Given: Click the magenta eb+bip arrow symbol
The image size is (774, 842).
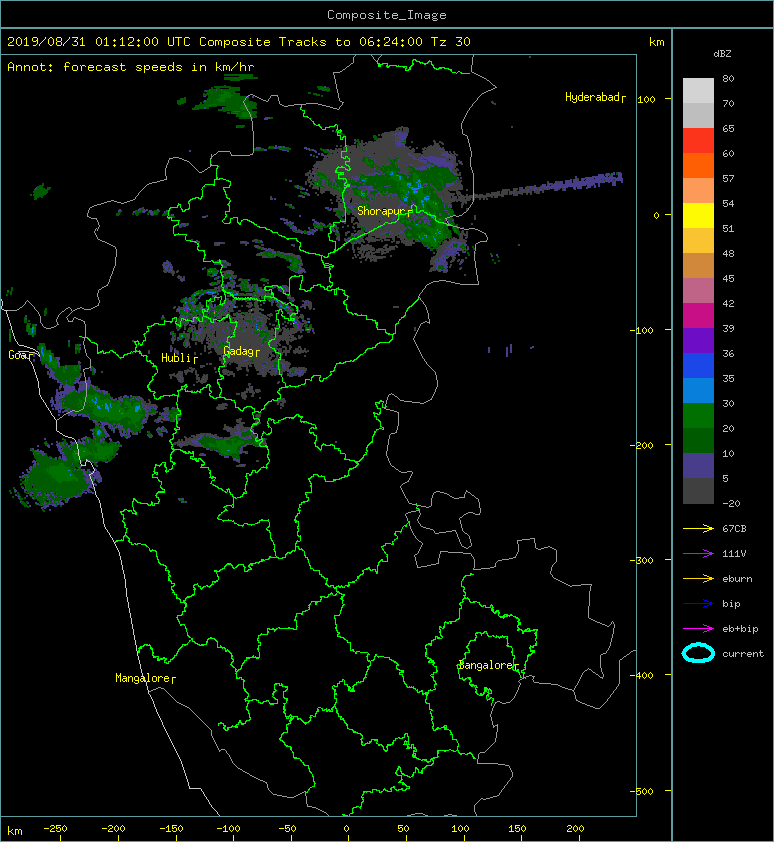Looking at the screenshot, I should point(698,629).
